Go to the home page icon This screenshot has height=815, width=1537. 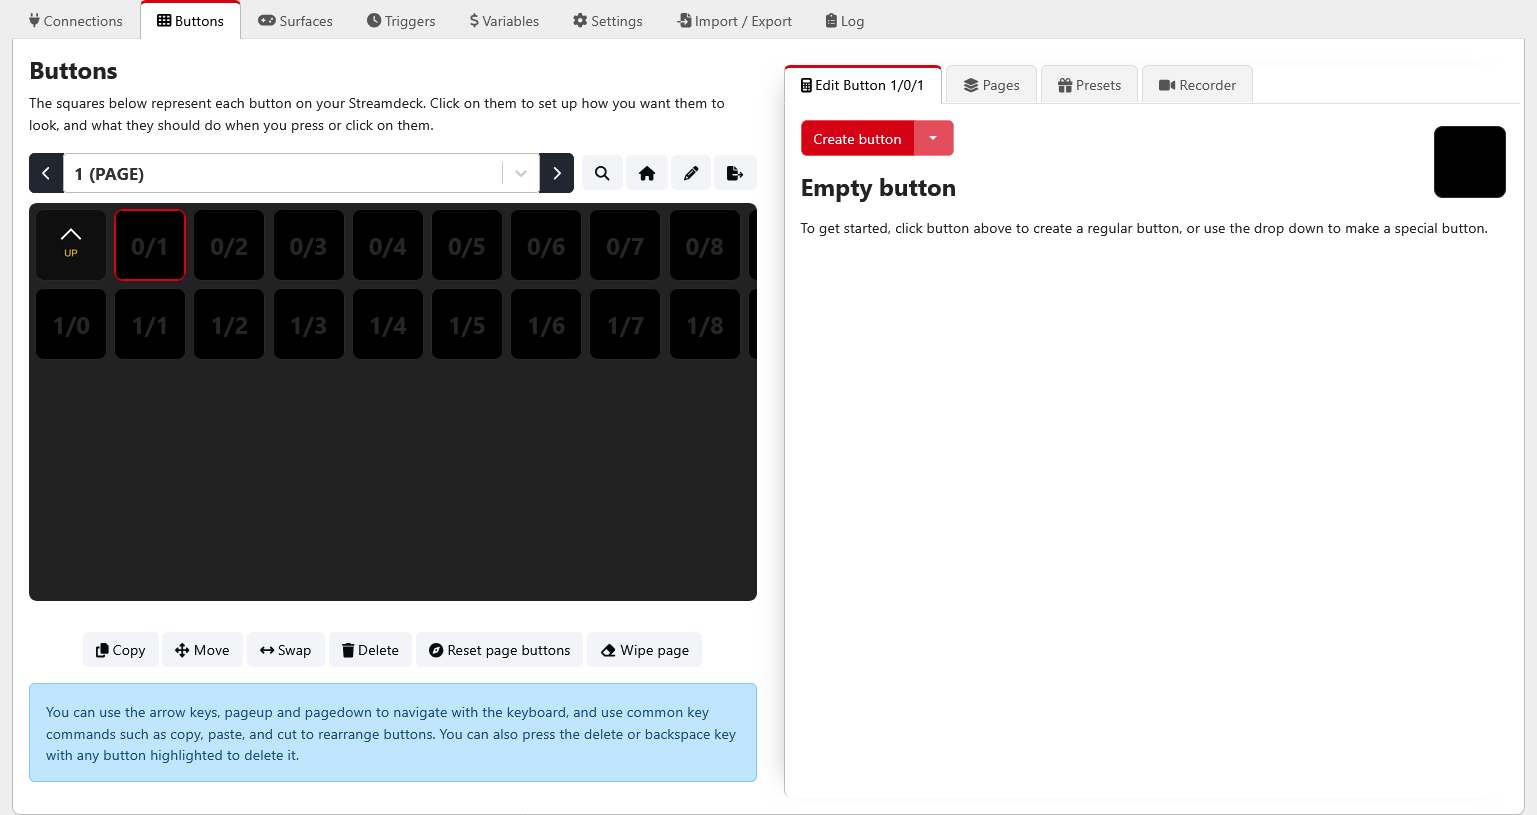[x=647, y=173]
